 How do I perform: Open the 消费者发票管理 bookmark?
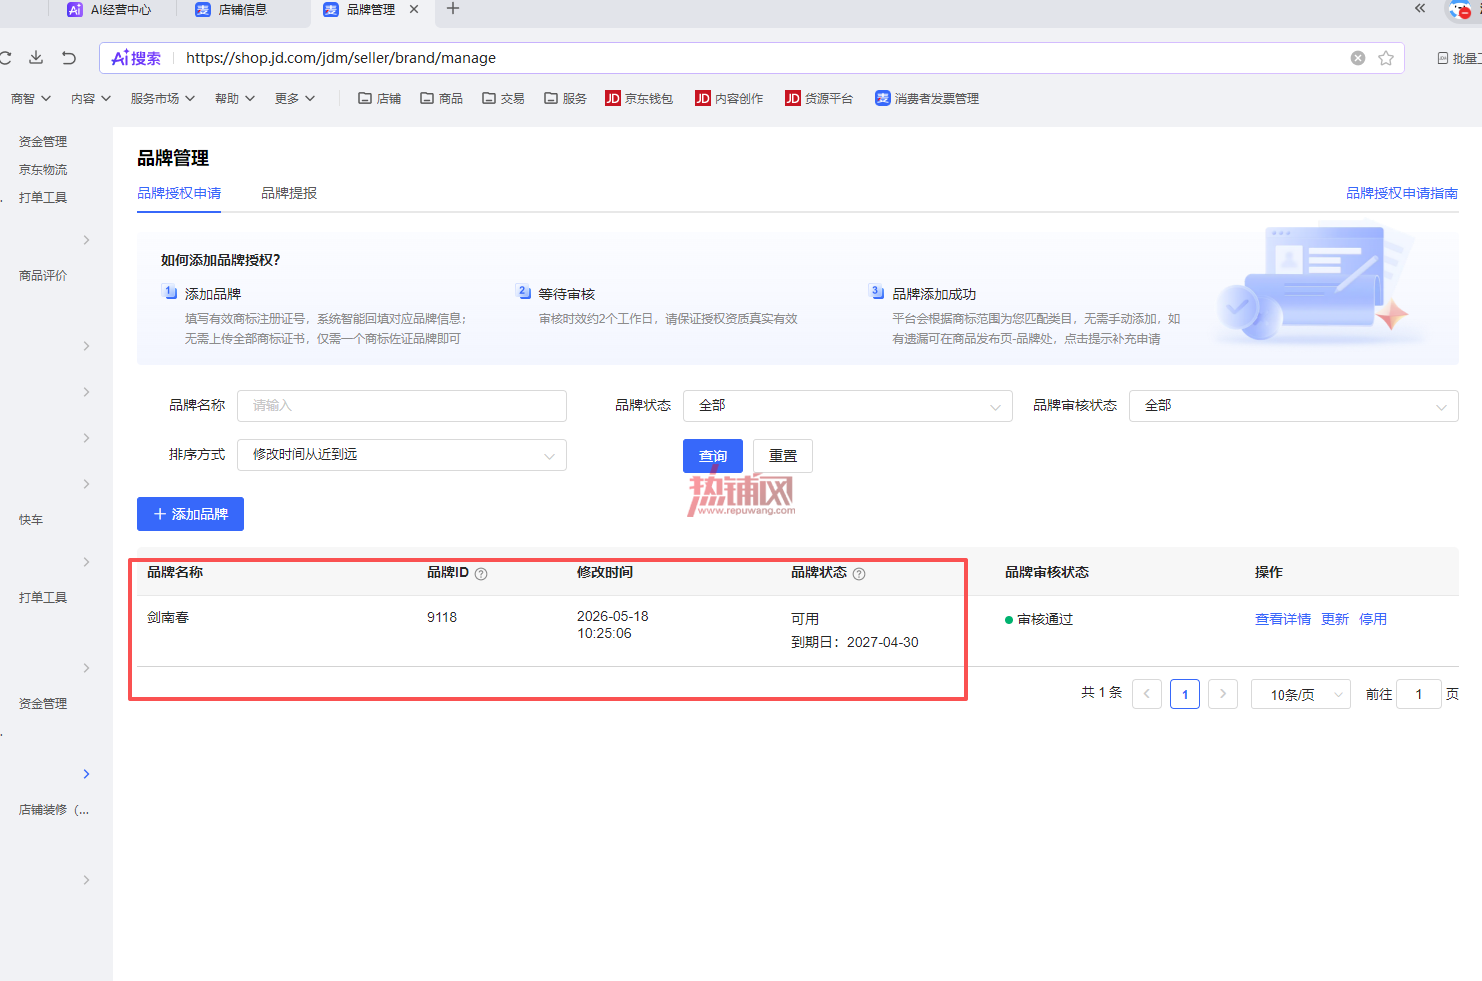[927, 98]
